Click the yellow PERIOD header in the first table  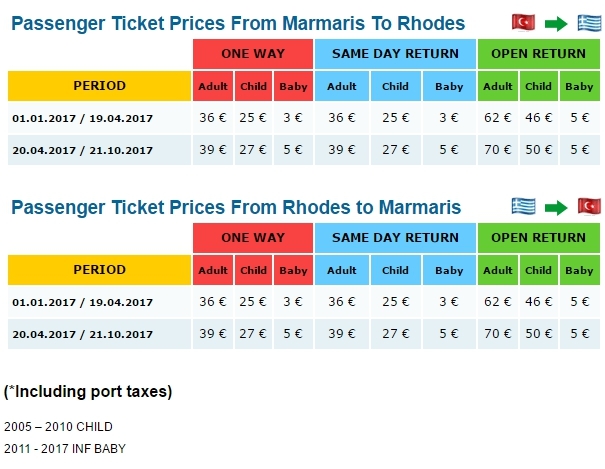tap(99, 86)
